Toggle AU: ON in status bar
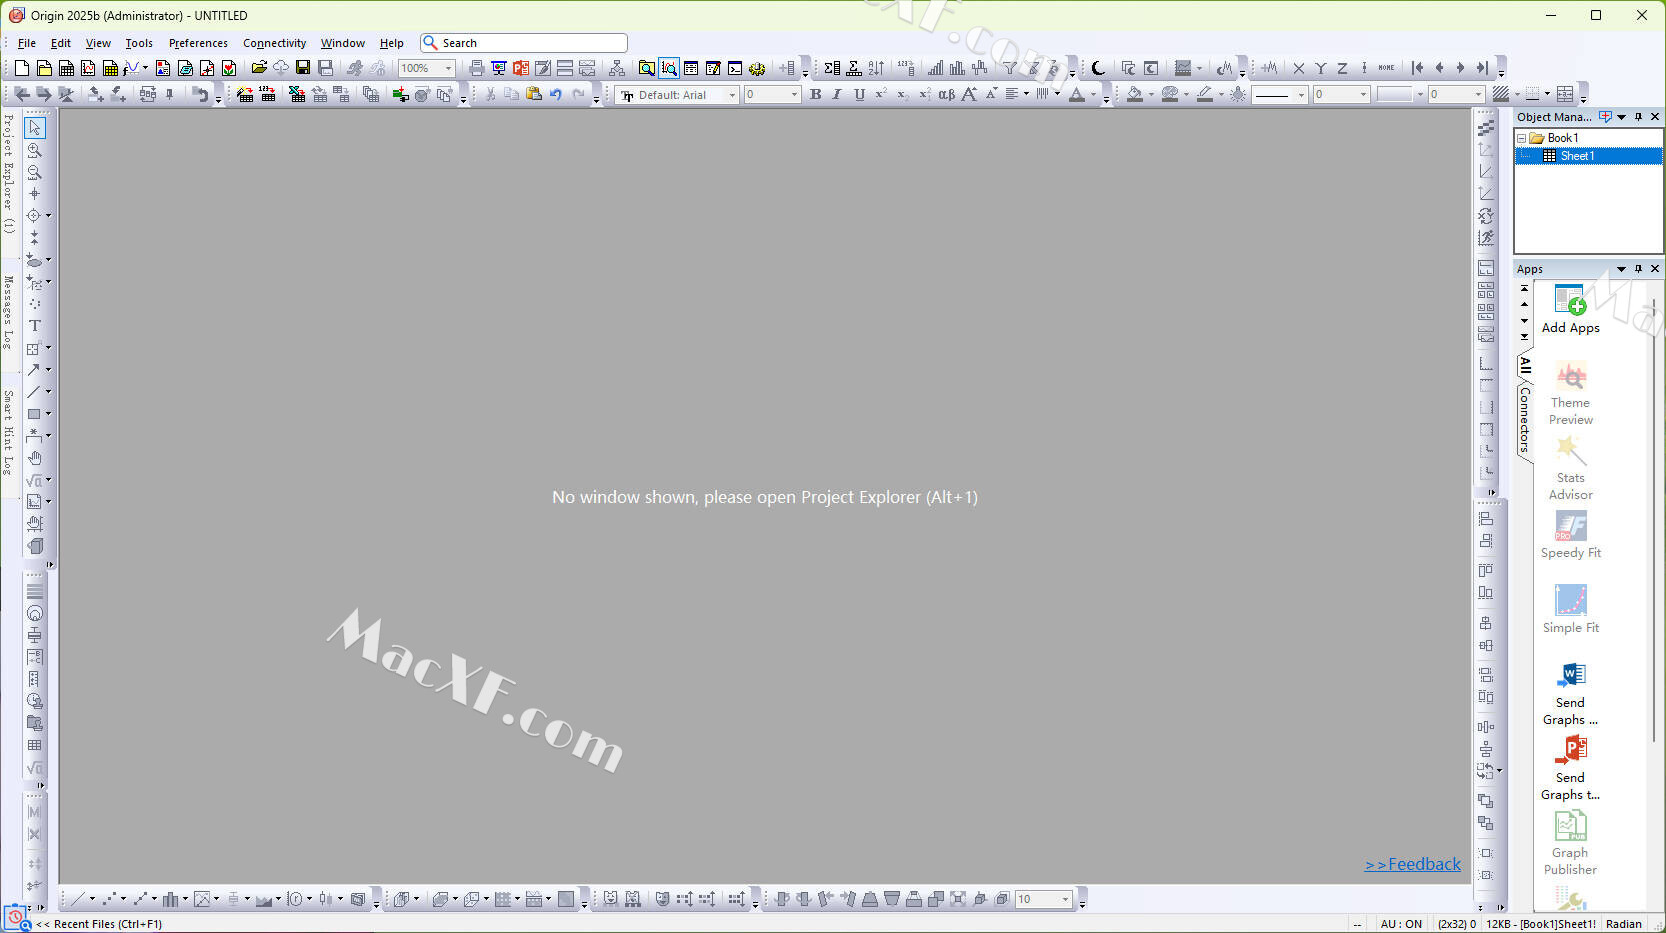1666x933 pixels. coord(1401,924)
